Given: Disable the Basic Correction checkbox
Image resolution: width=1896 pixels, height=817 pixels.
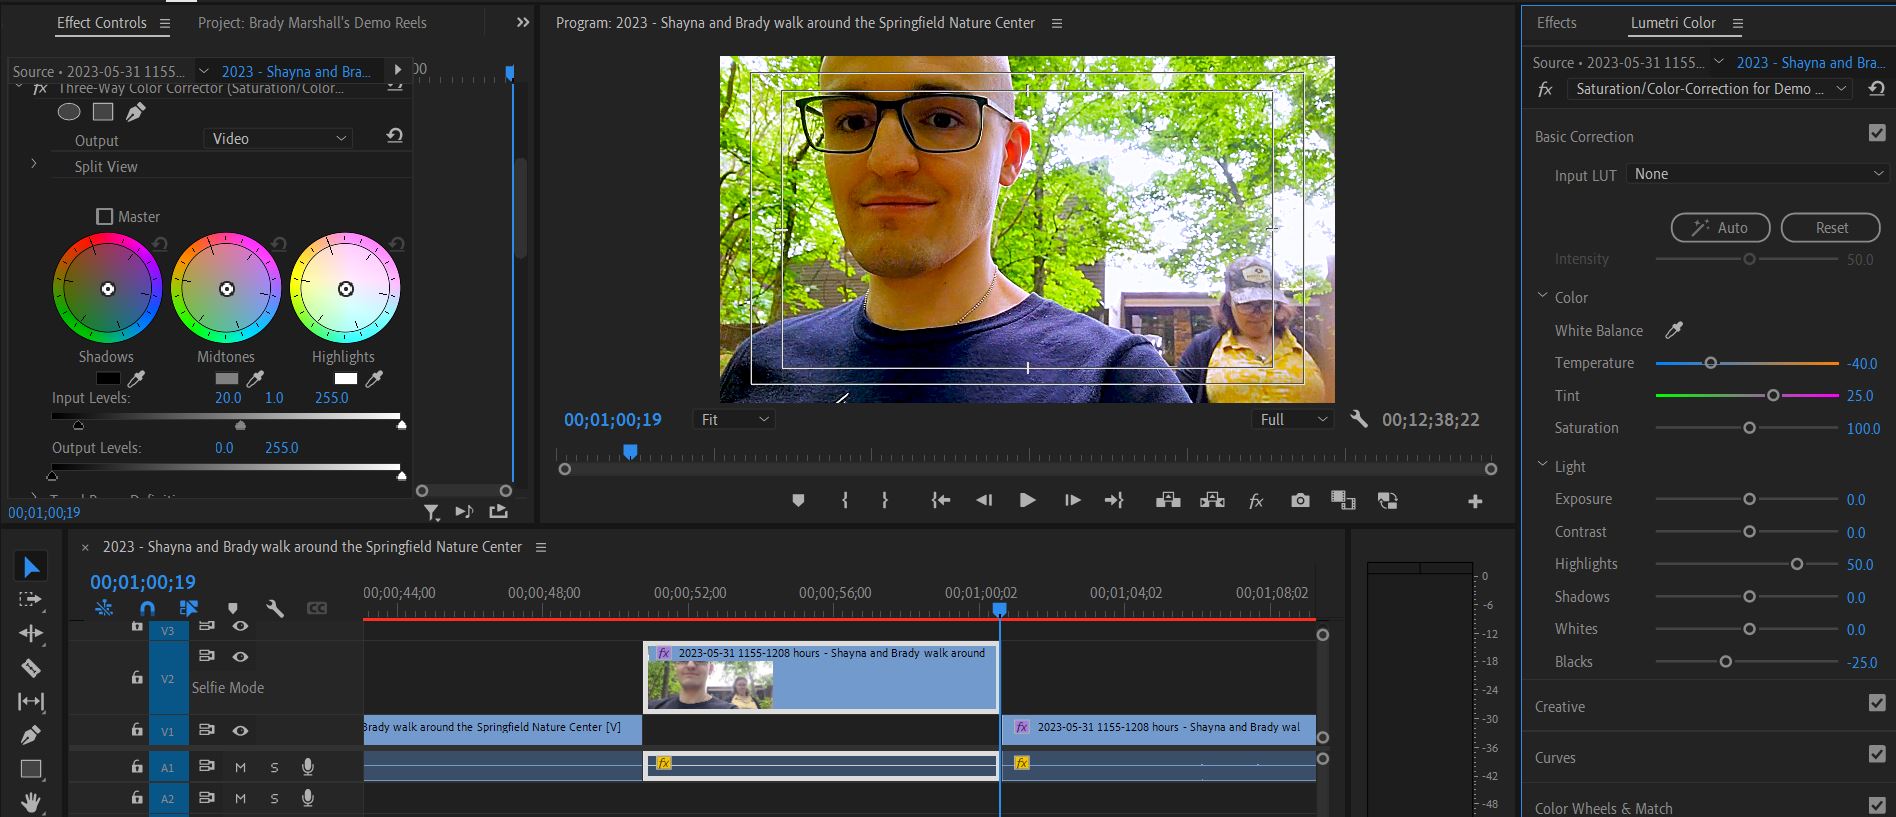Looking at the screenshot, I should [1877, 133].
